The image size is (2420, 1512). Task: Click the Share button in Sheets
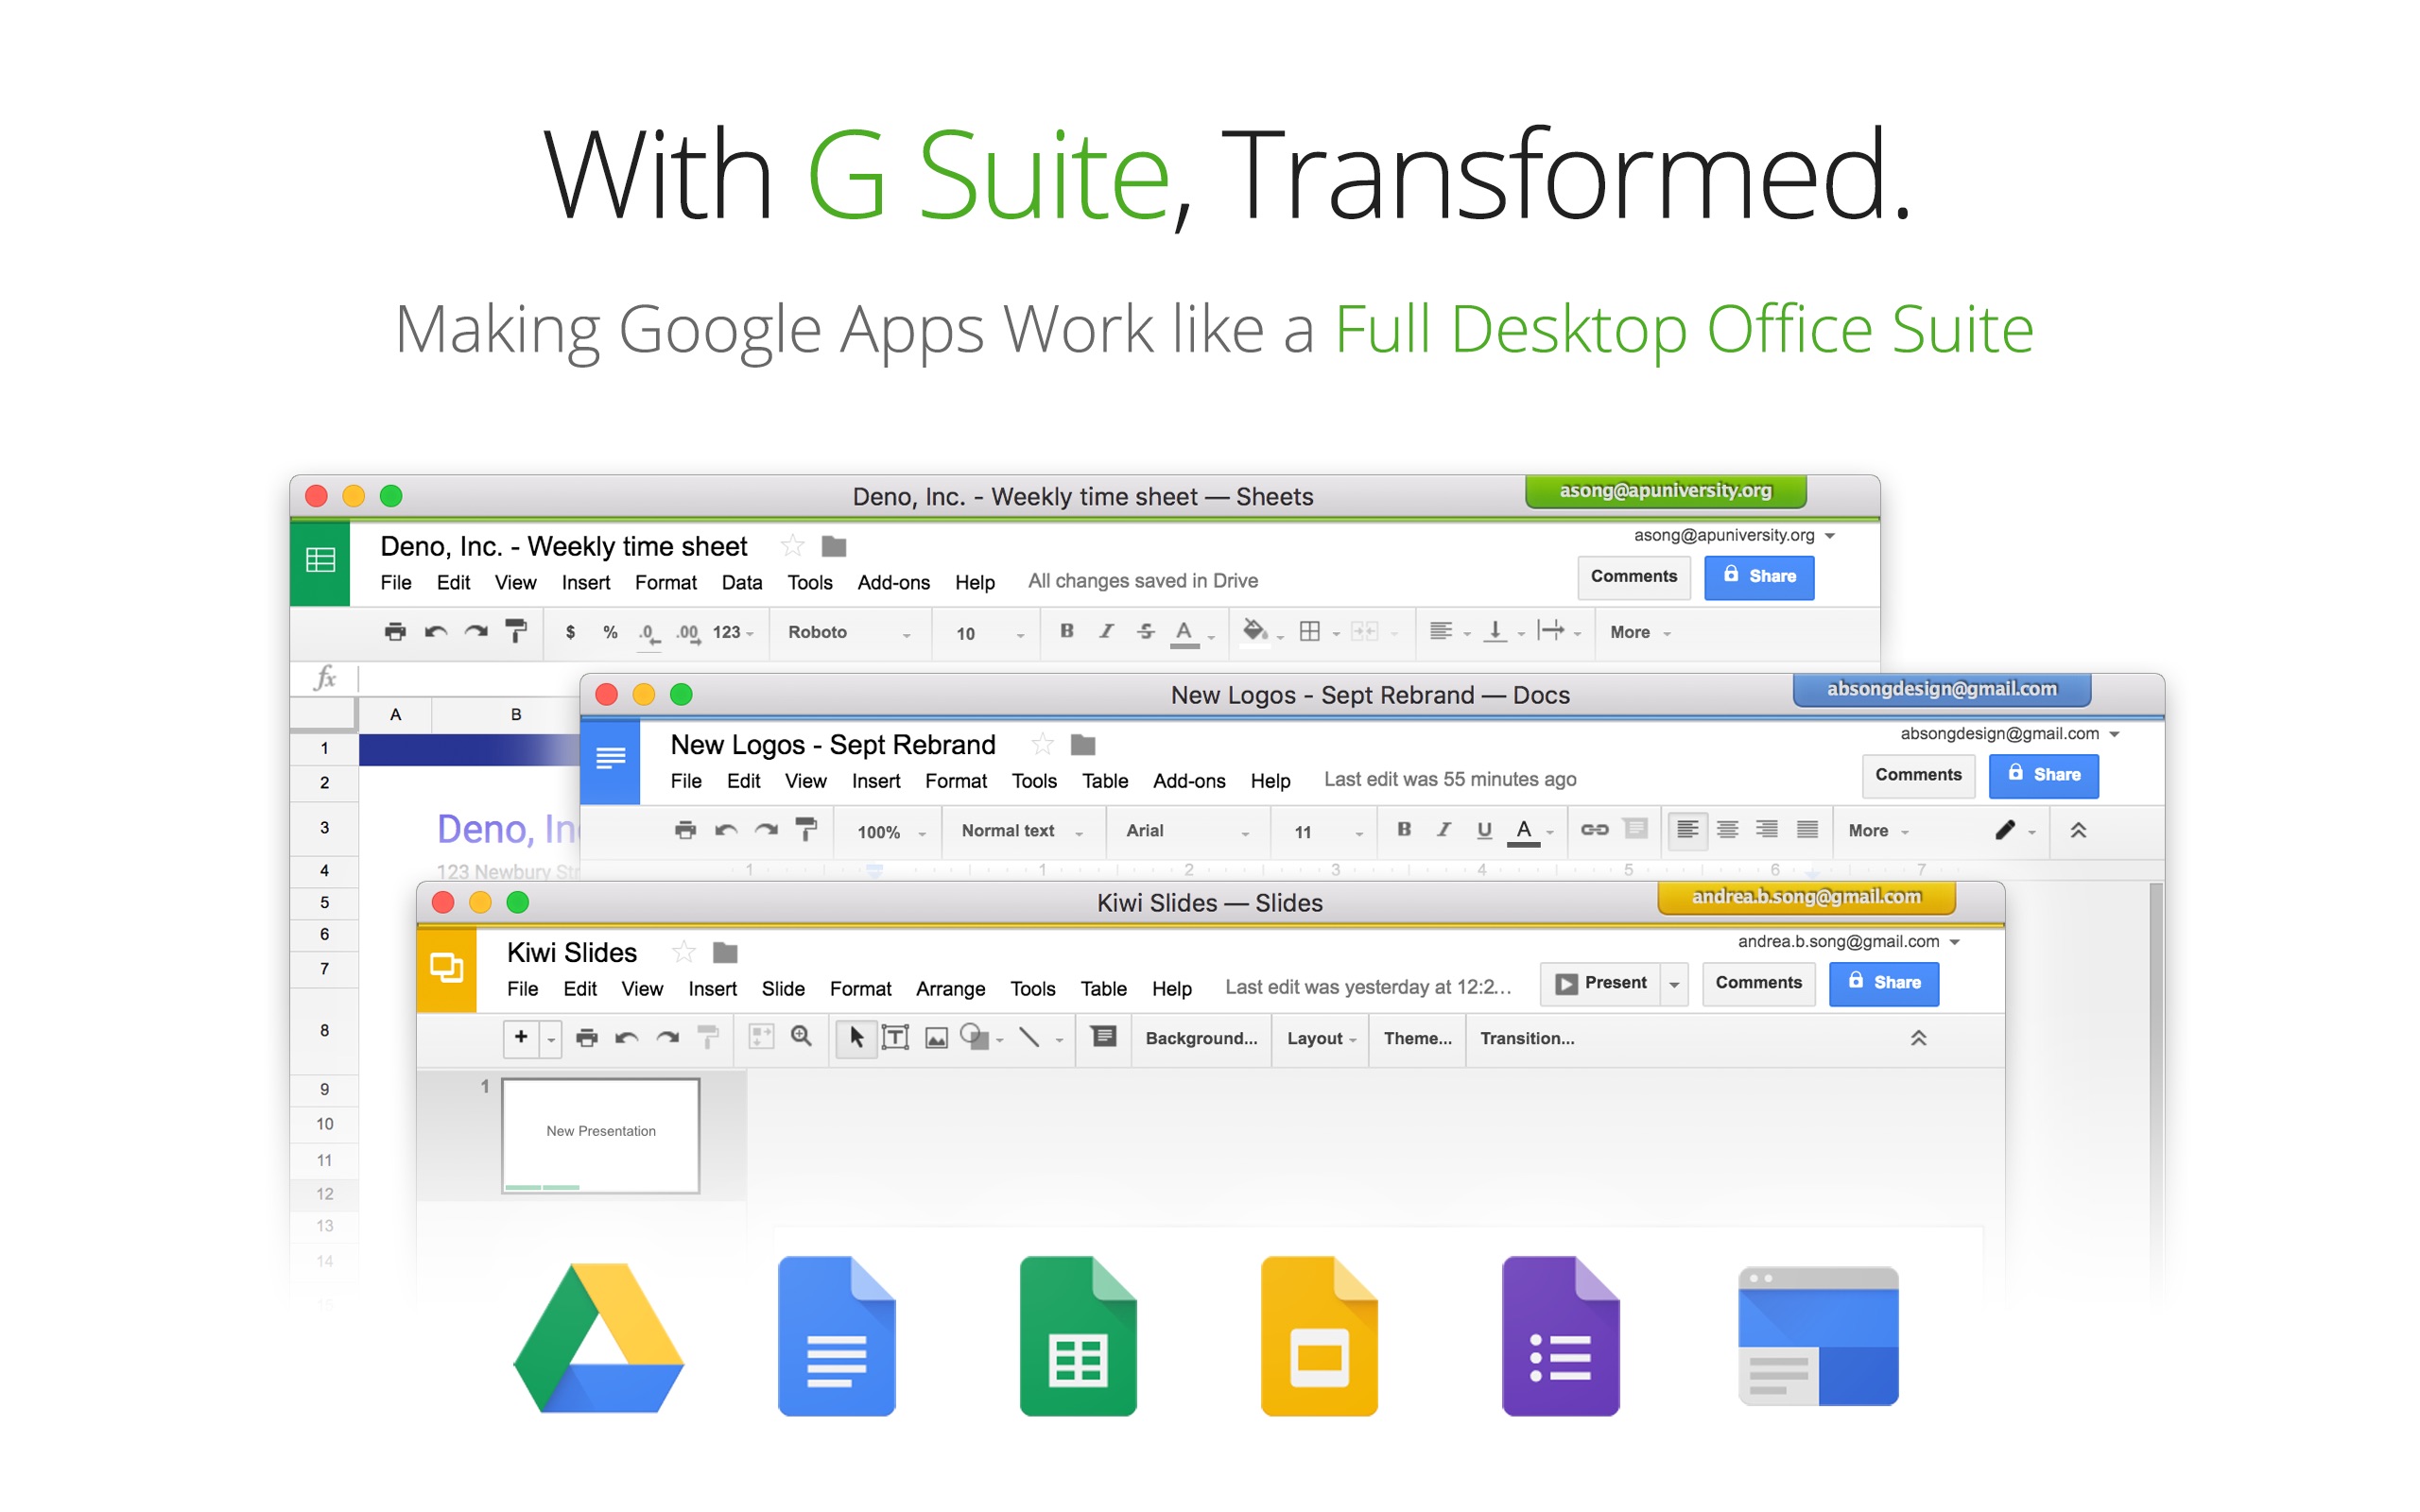pos(1759,577)
